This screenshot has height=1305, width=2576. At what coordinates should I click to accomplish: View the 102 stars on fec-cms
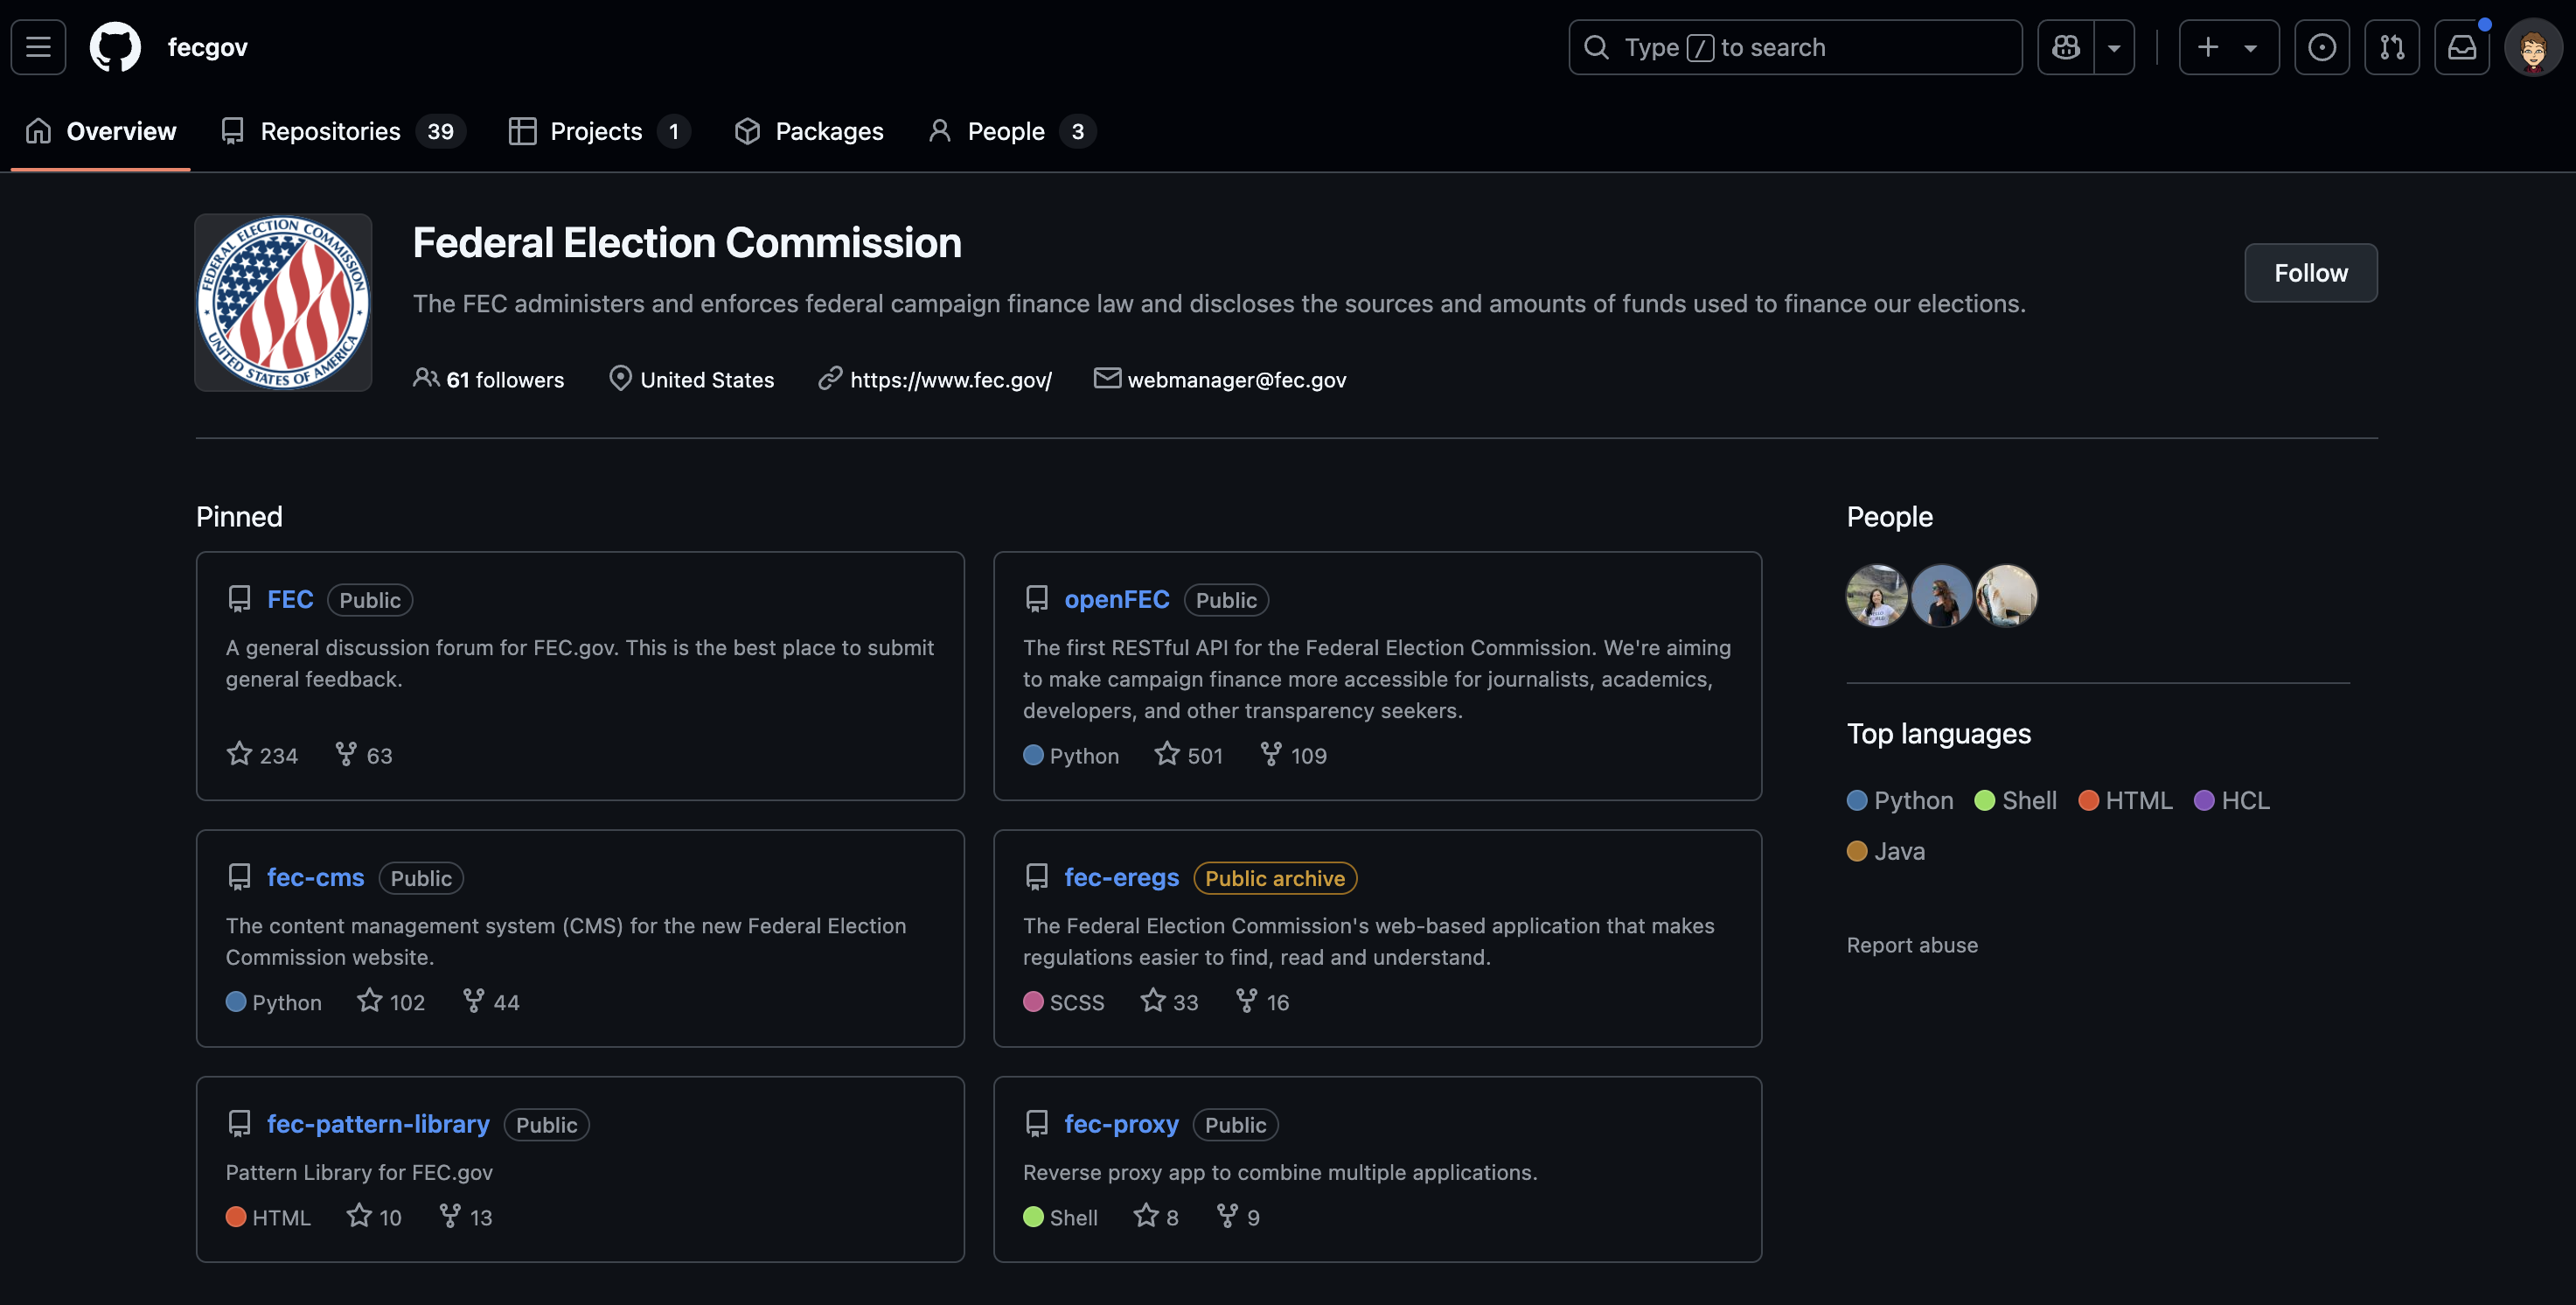click(x=391, y=1002)
